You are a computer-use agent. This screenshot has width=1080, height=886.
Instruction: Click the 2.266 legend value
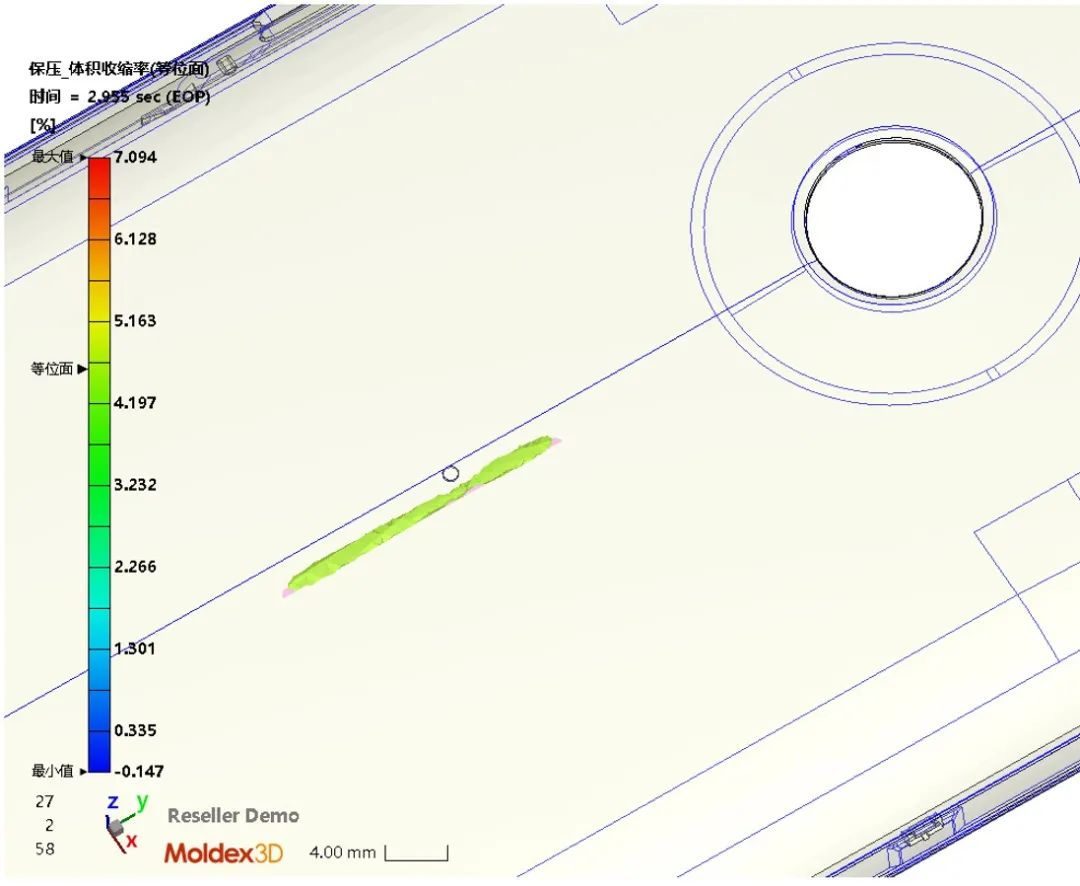(136, 566)
